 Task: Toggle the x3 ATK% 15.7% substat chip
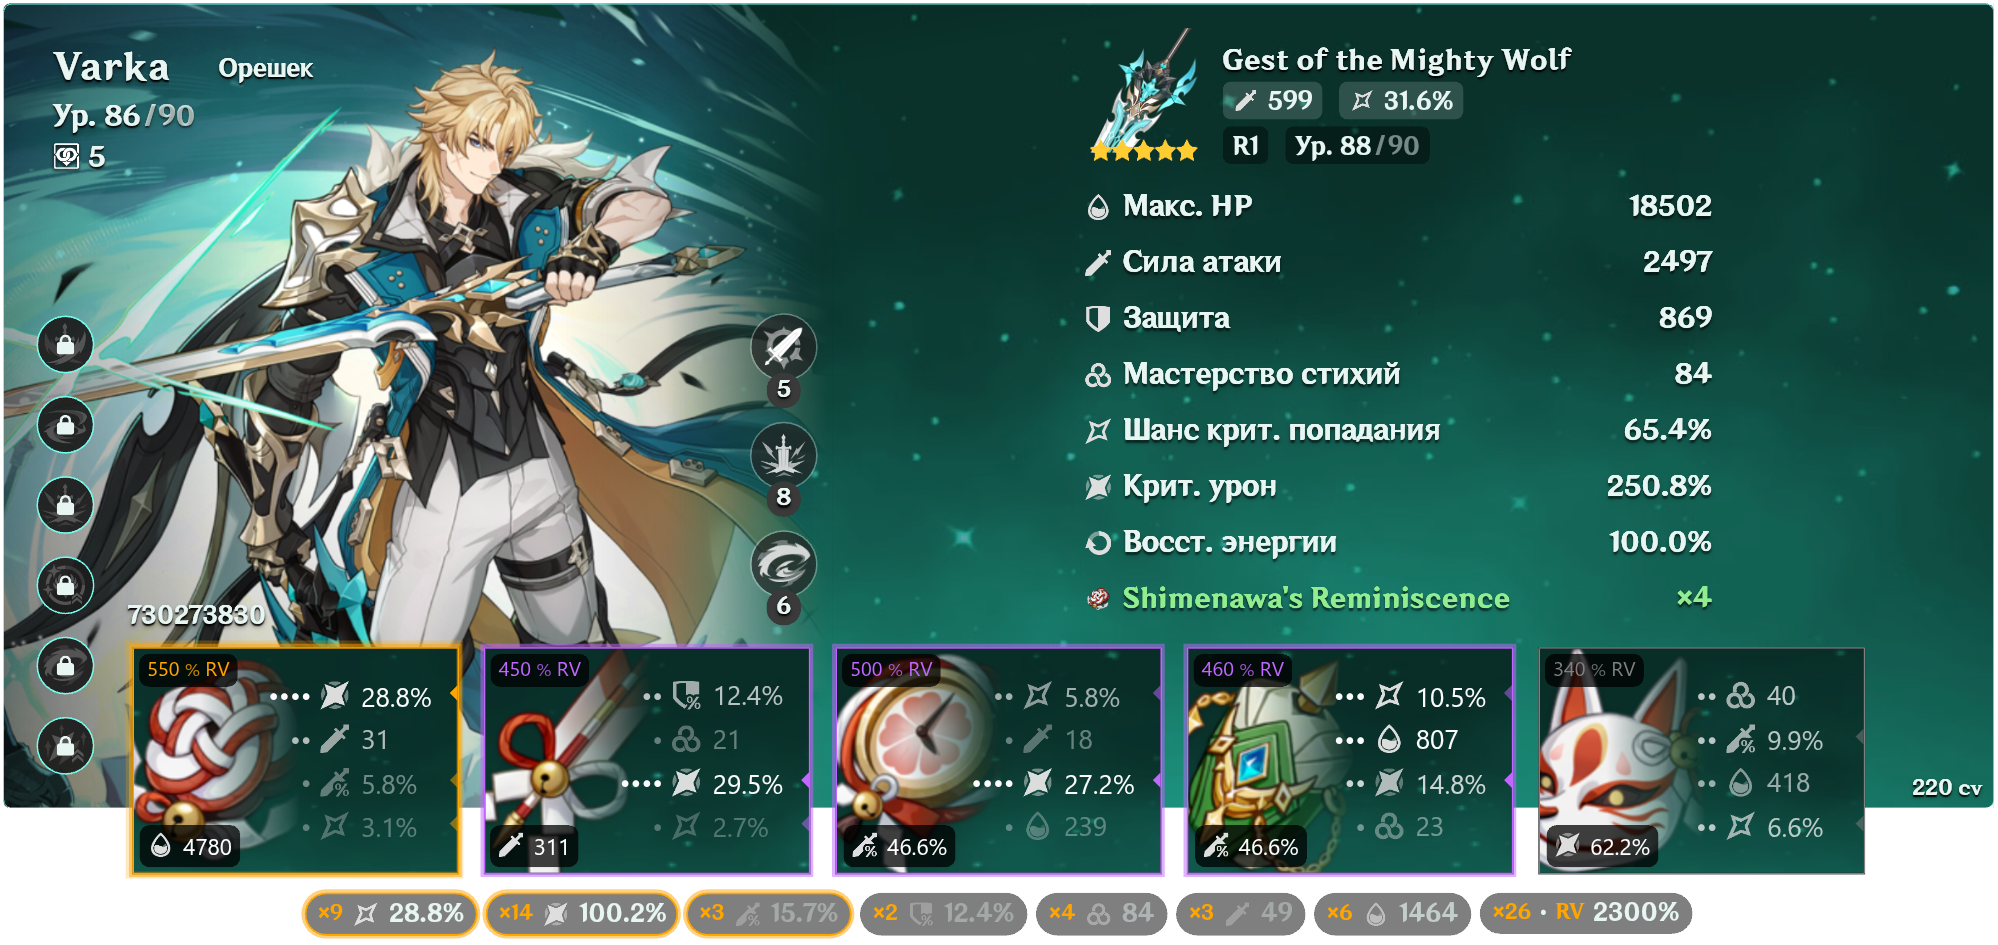[768, 913]
